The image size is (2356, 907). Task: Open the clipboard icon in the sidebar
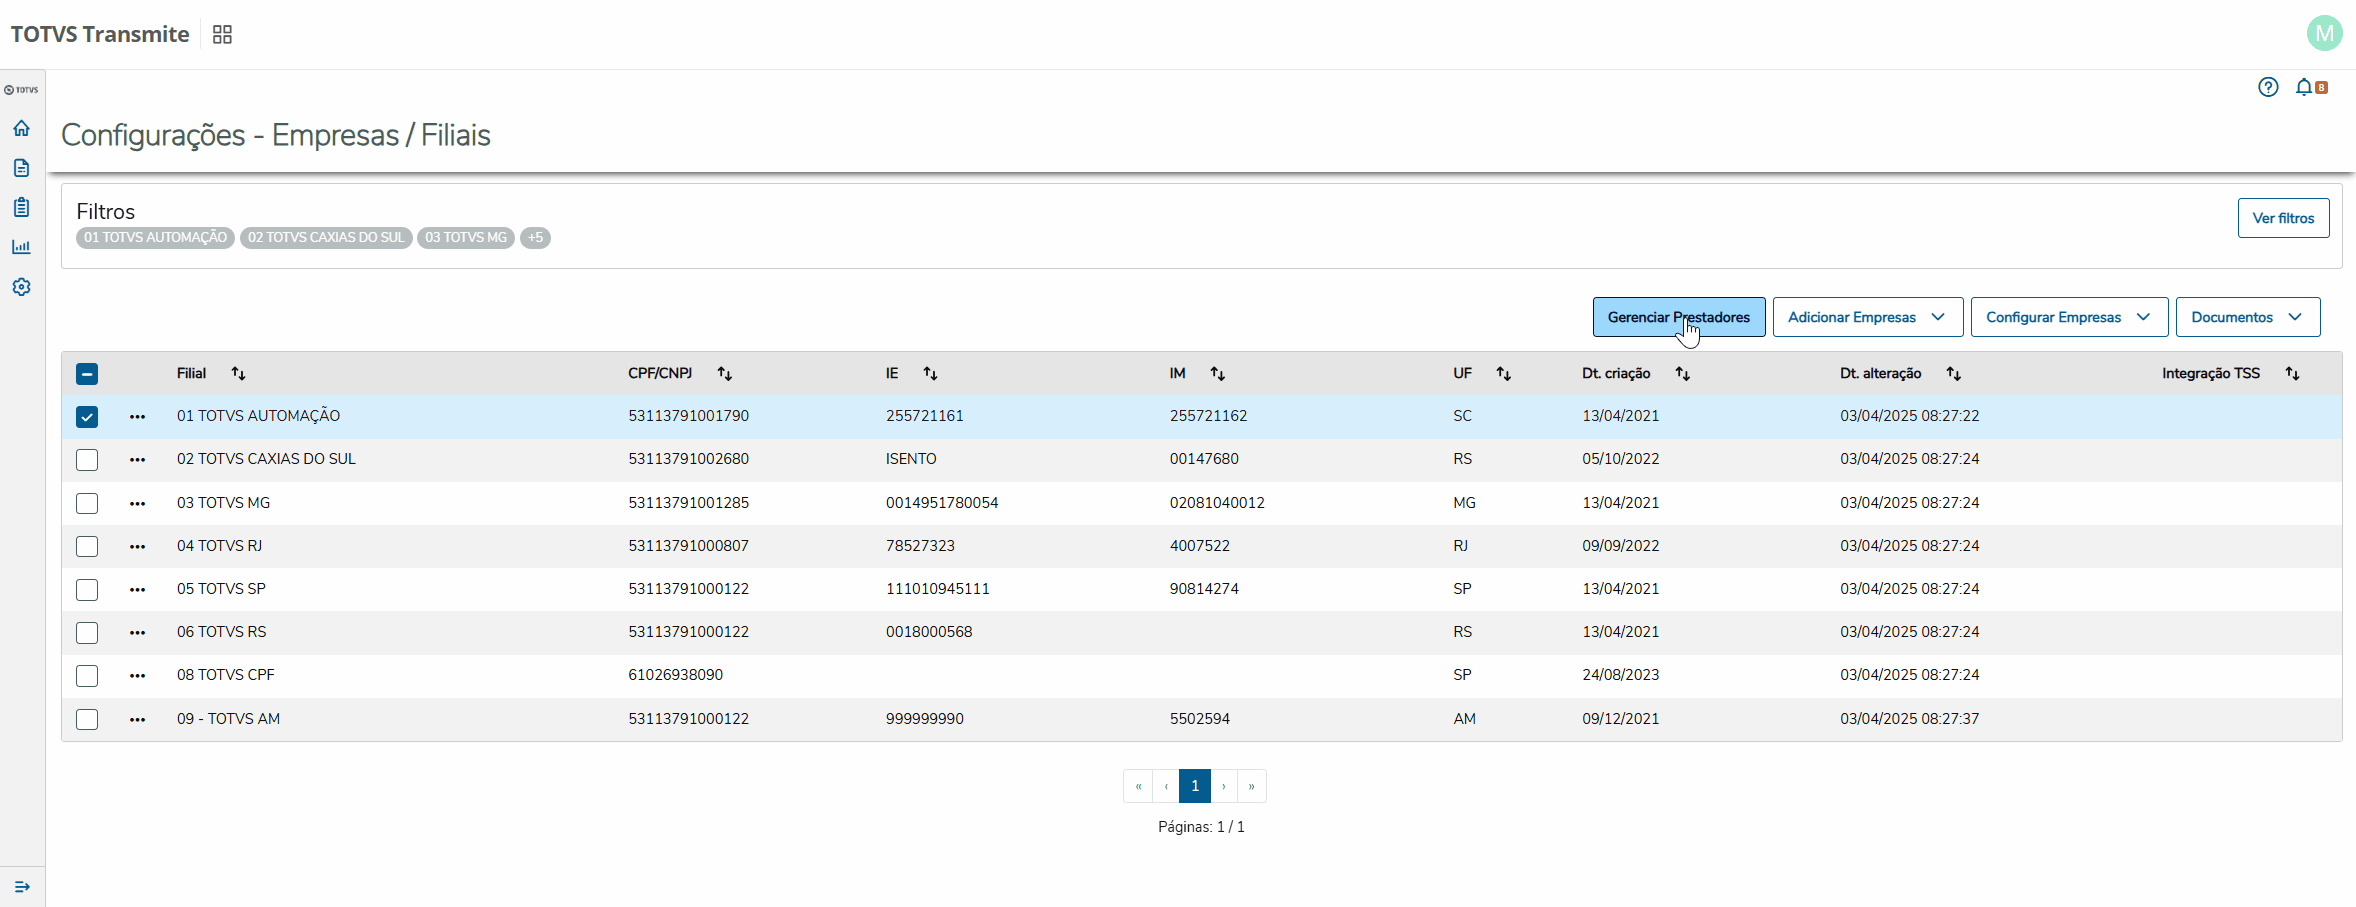(21, 207)
